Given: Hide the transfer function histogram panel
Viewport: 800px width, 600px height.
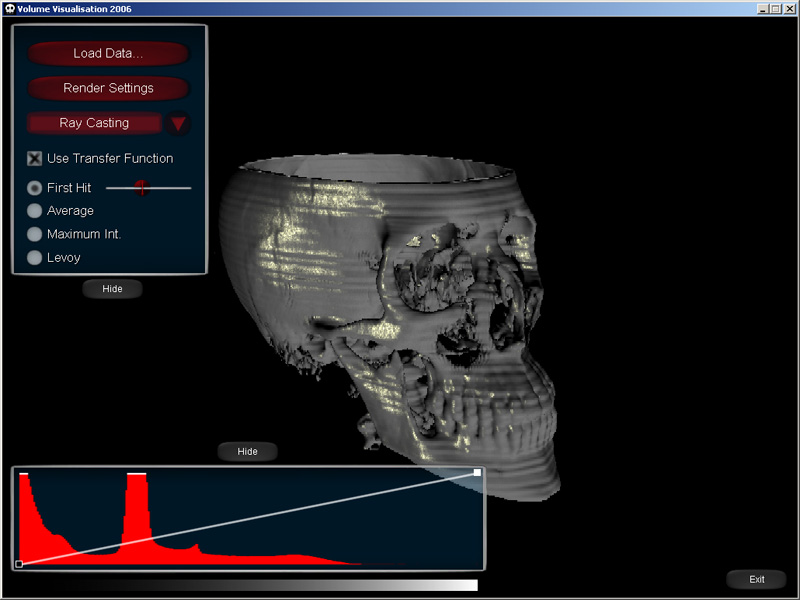Looking at the screenshot, I should (247, 452).
